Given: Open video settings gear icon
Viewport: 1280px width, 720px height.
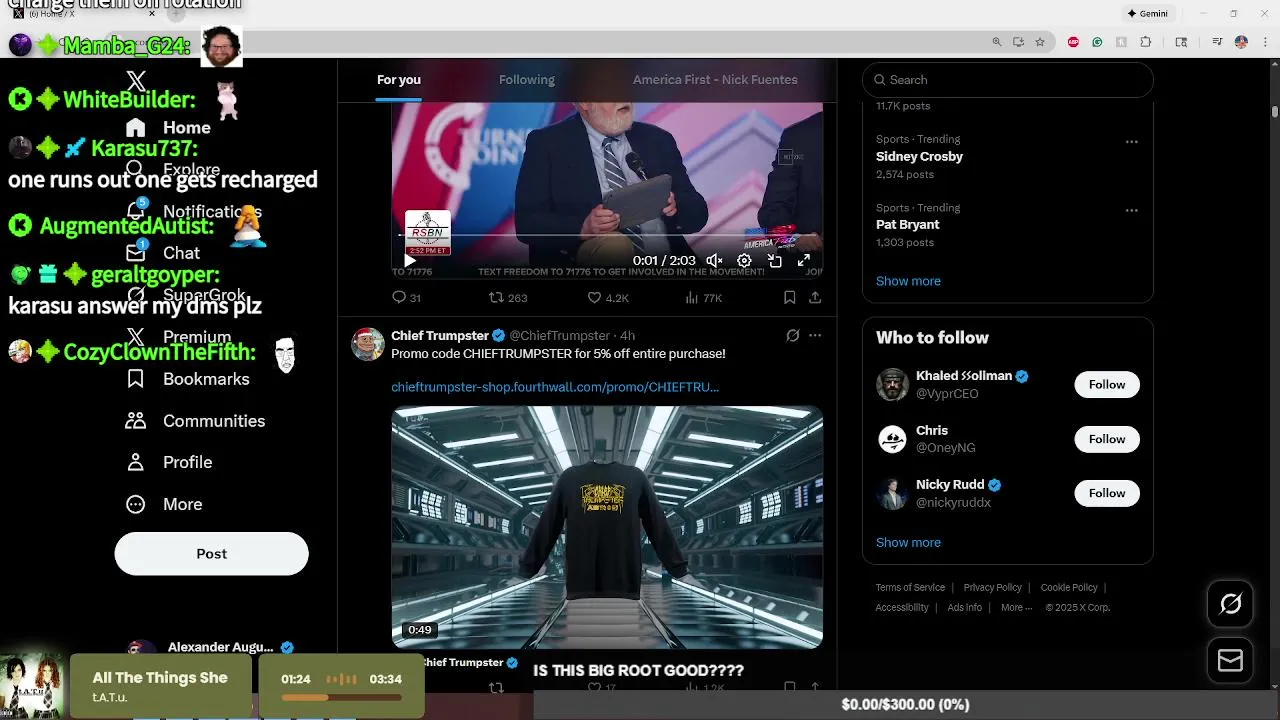Looking at the screenshot, I should point(744,261).
